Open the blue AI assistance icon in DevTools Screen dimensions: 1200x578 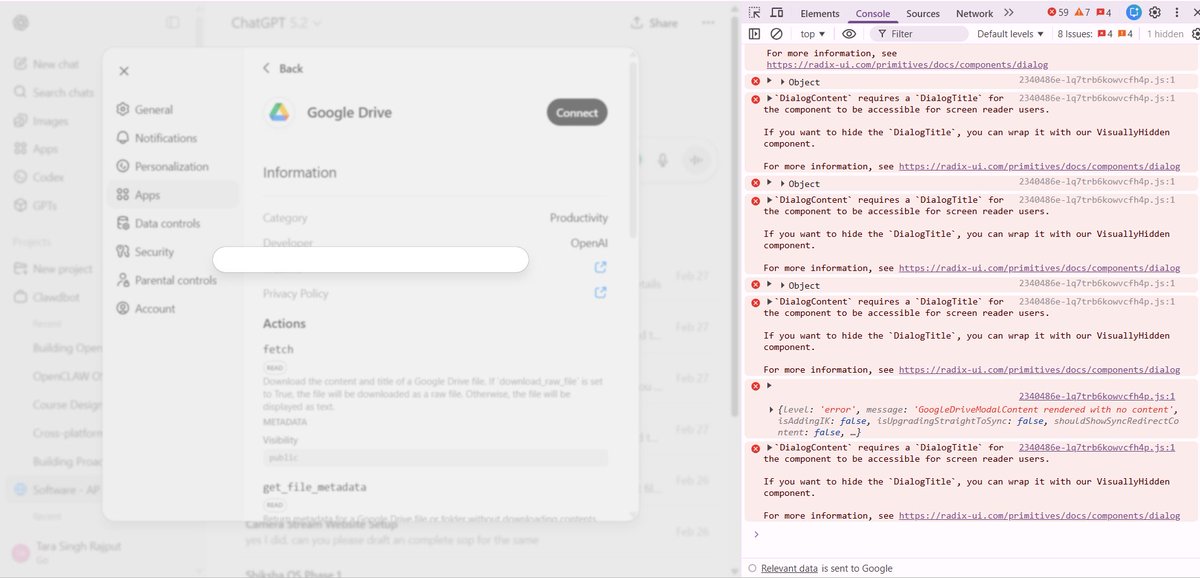tap(1133, 12)
